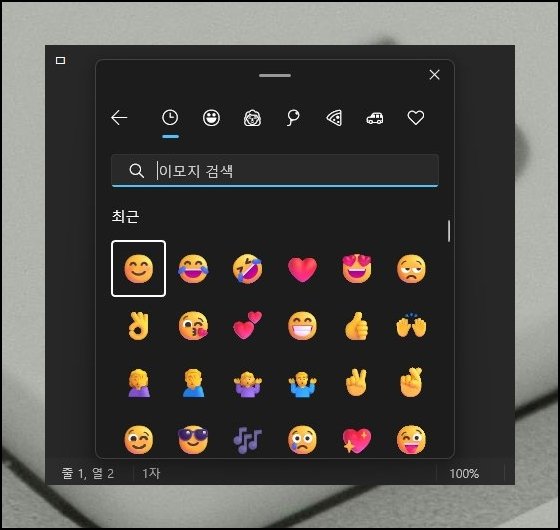Insert the woman shrugging emoji
The height and width of the screenshot is (530, 560).
click(248, 384)
